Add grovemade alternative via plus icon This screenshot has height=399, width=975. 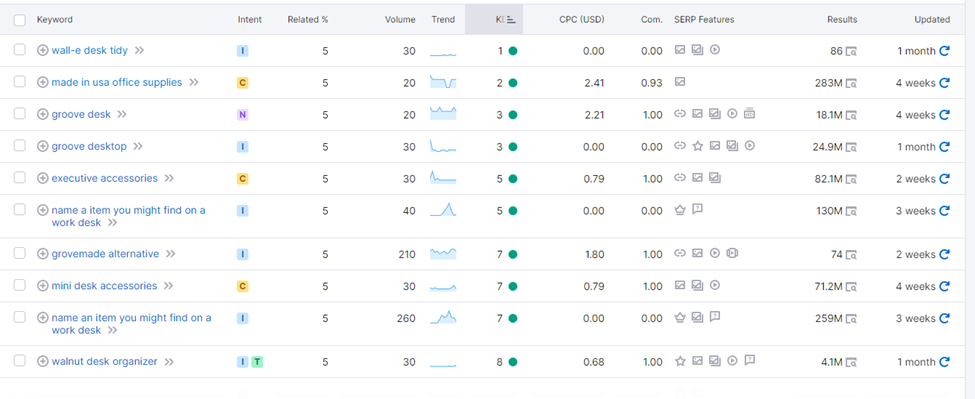(42, 254)
